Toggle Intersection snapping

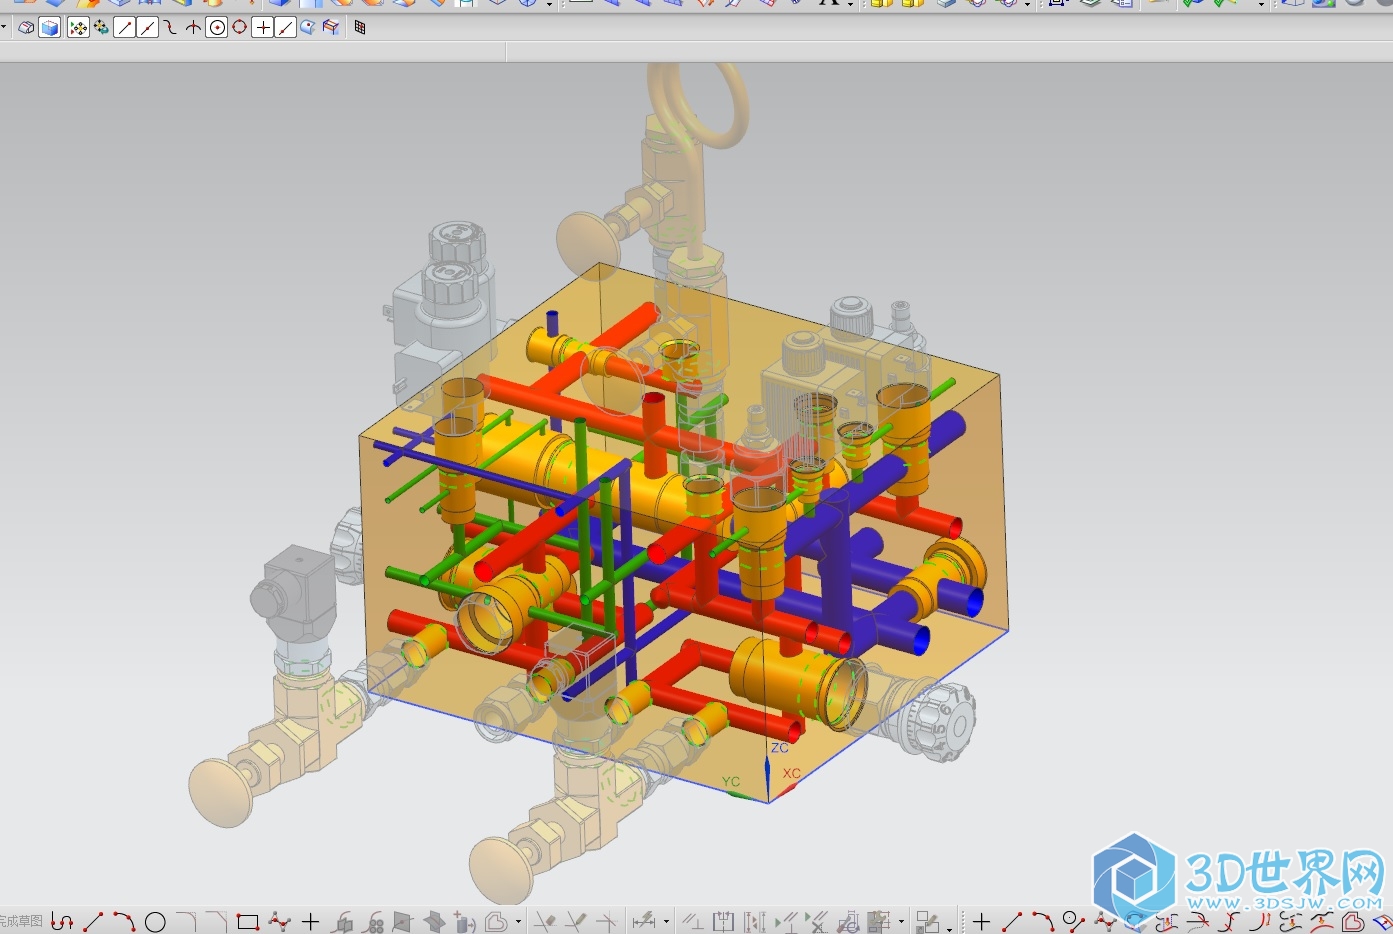(193, 28)
